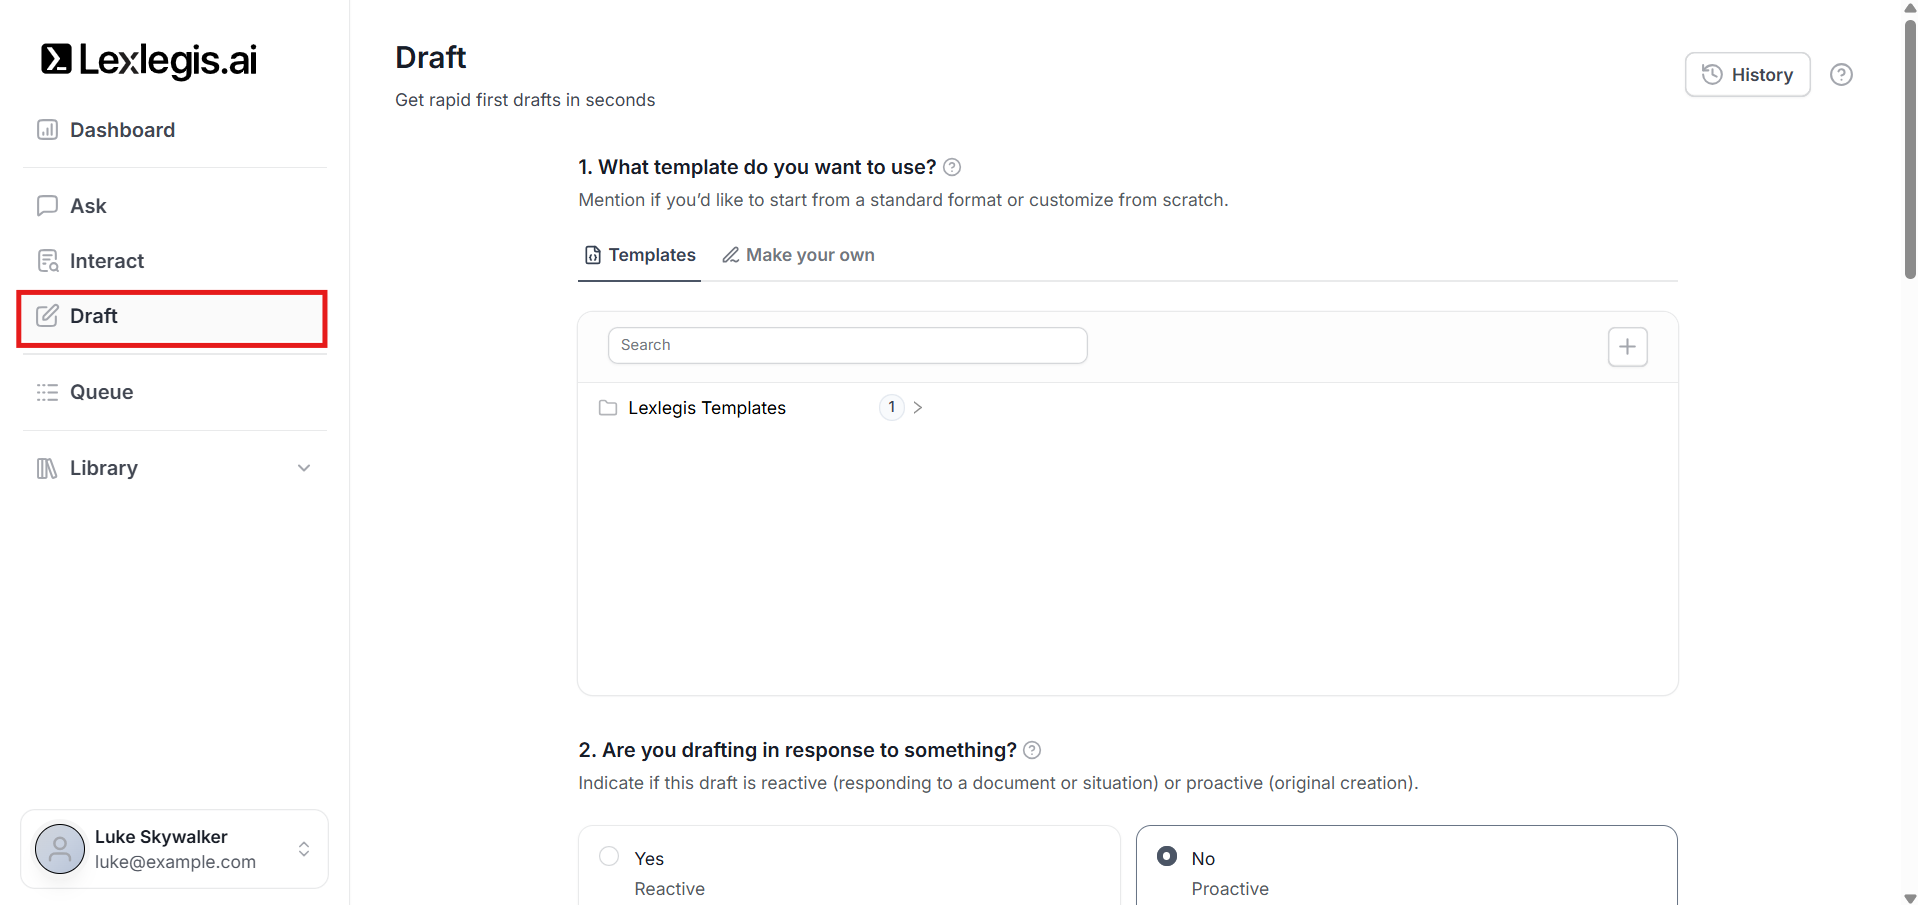Open the Ask chat section
Viewport: 1918px width, 905px height.
point(88,206)
